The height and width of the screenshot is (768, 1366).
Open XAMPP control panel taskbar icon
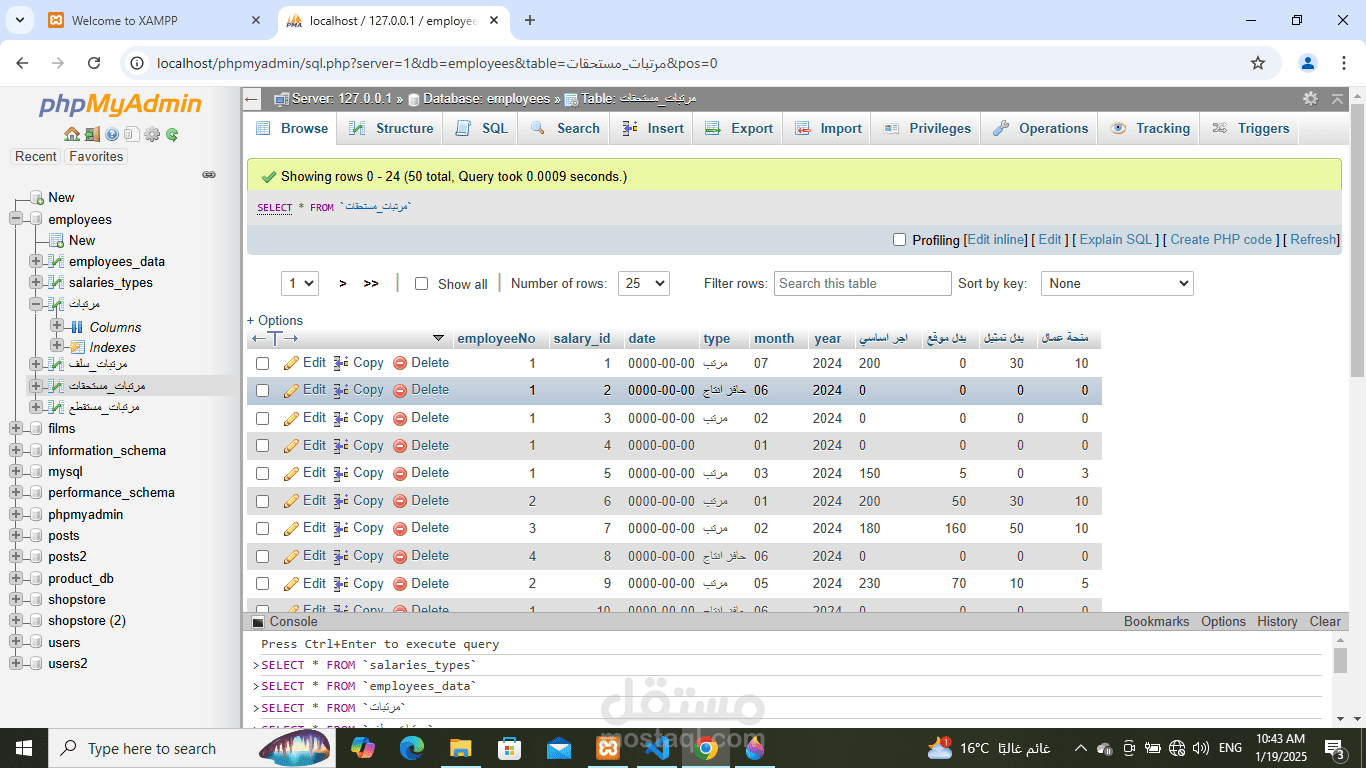[608, 748]
